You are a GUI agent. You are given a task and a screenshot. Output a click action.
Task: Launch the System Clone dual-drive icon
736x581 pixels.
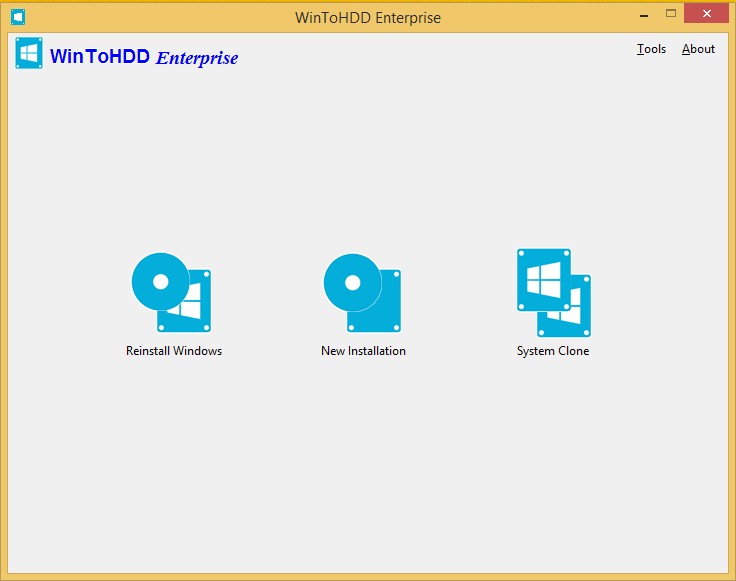(x=553, y=293)
